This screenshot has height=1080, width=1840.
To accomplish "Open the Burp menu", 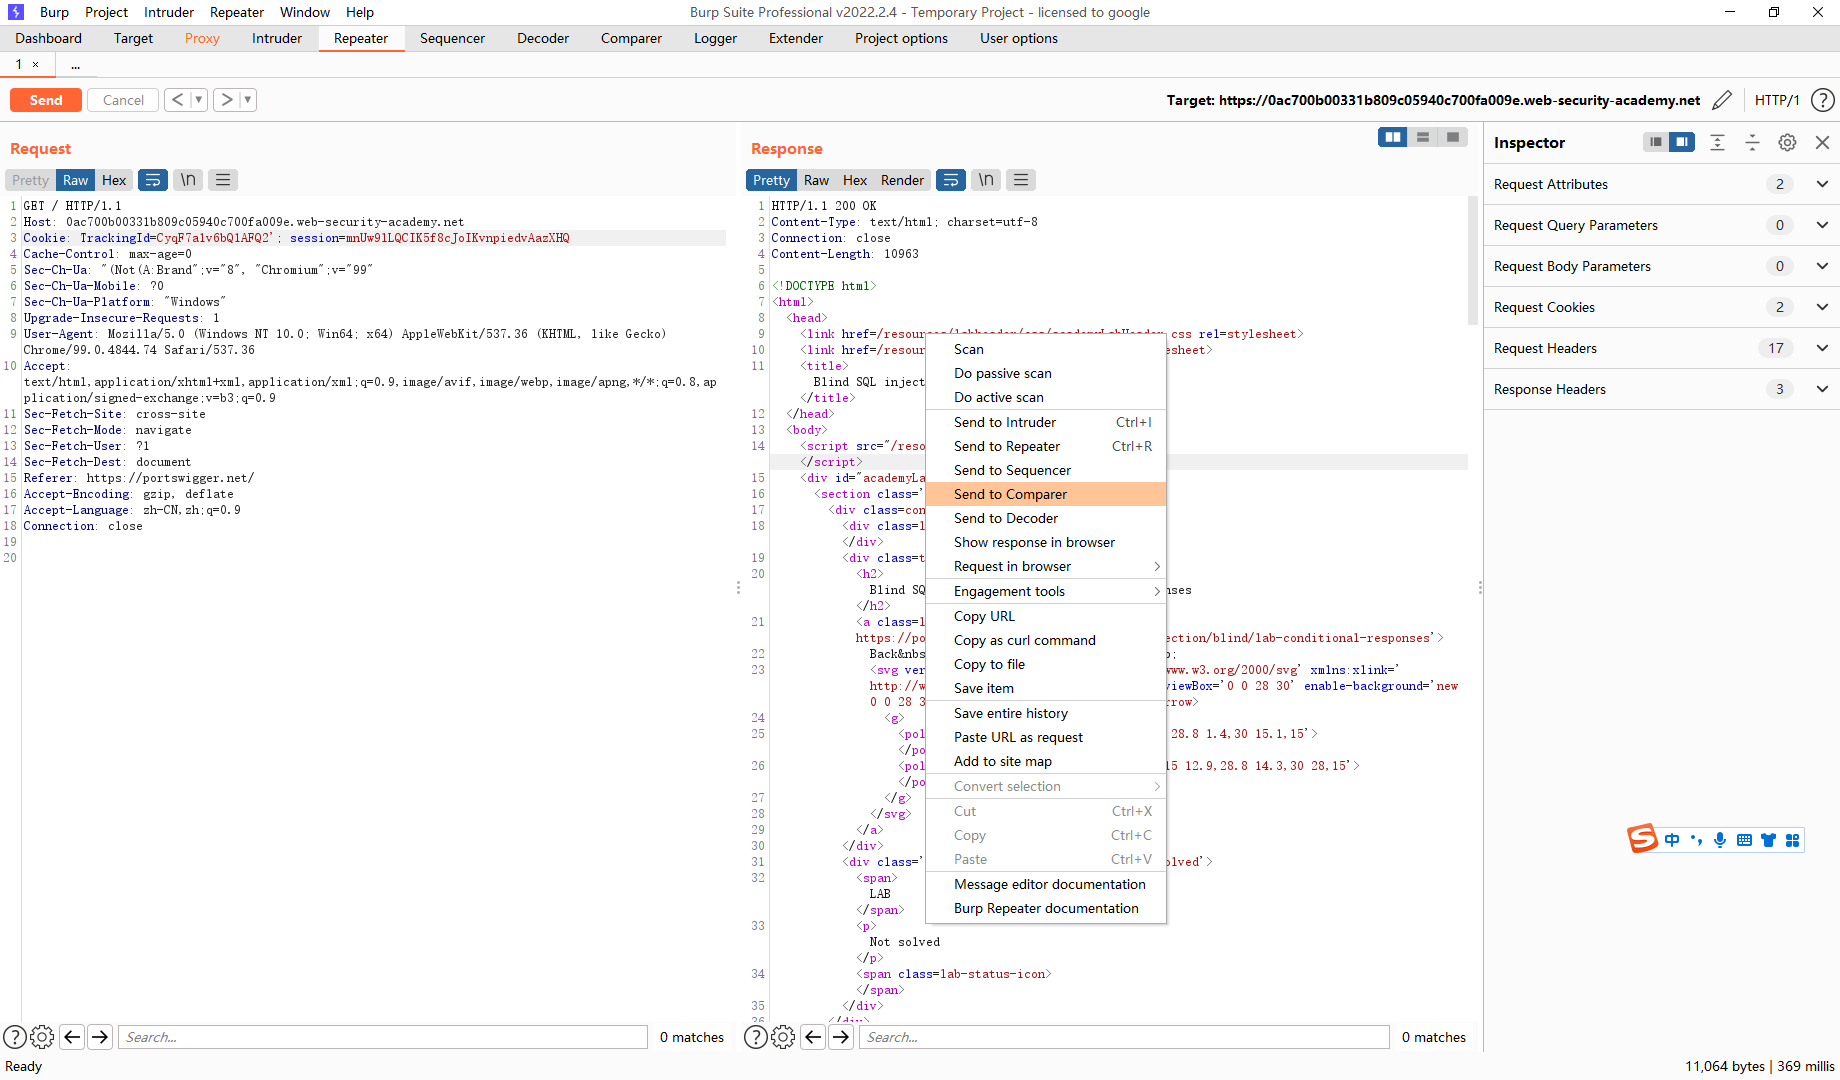I will point(54,12).
